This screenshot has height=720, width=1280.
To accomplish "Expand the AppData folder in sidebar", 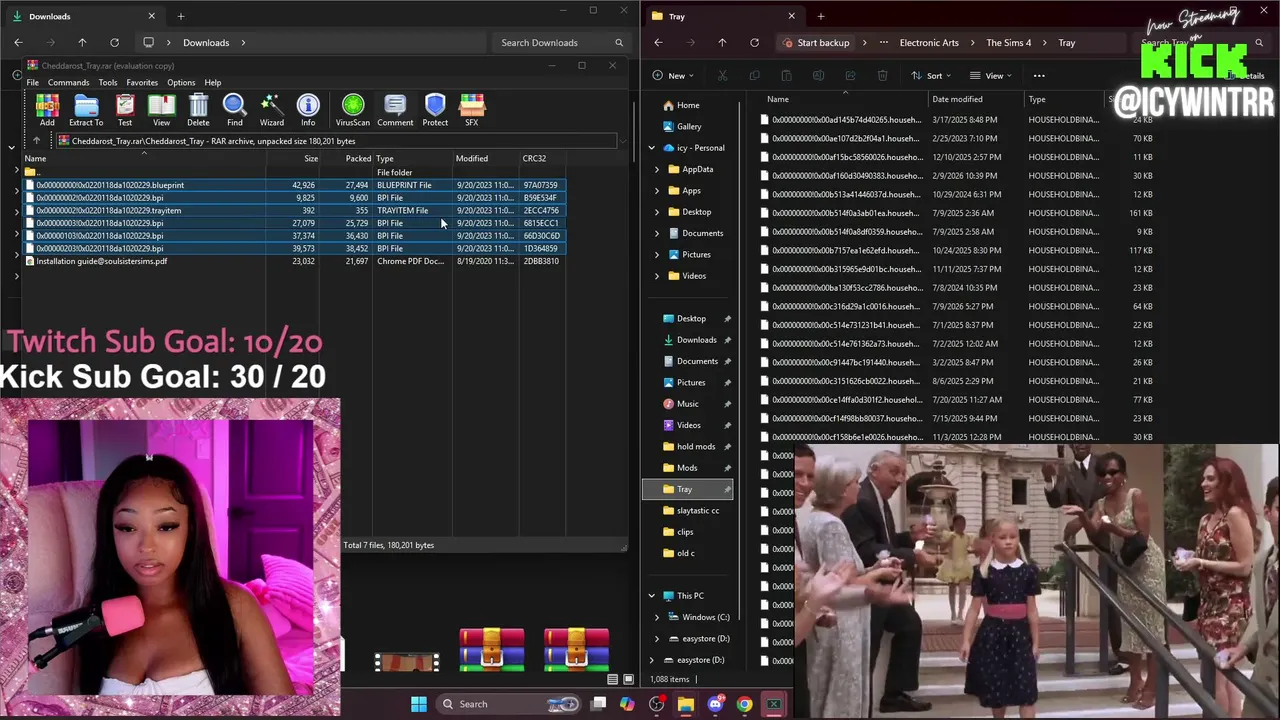I will click(657, 170).
